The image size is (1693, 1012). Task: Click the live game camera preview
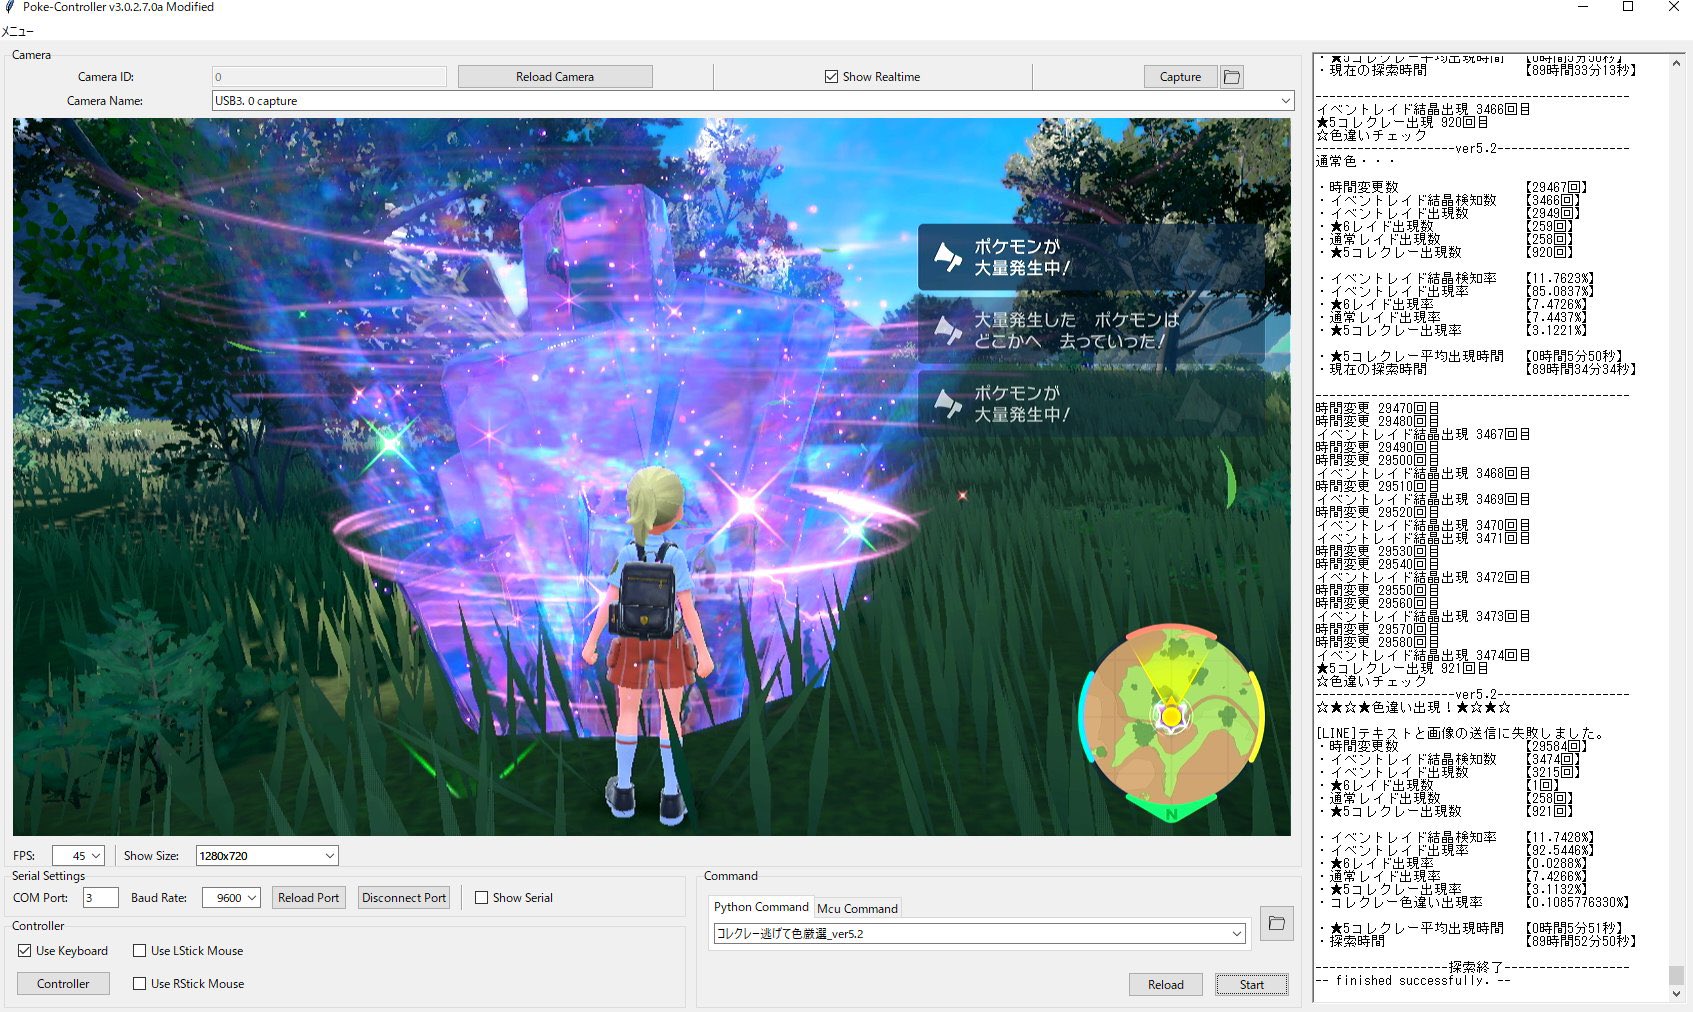point(651,477)
